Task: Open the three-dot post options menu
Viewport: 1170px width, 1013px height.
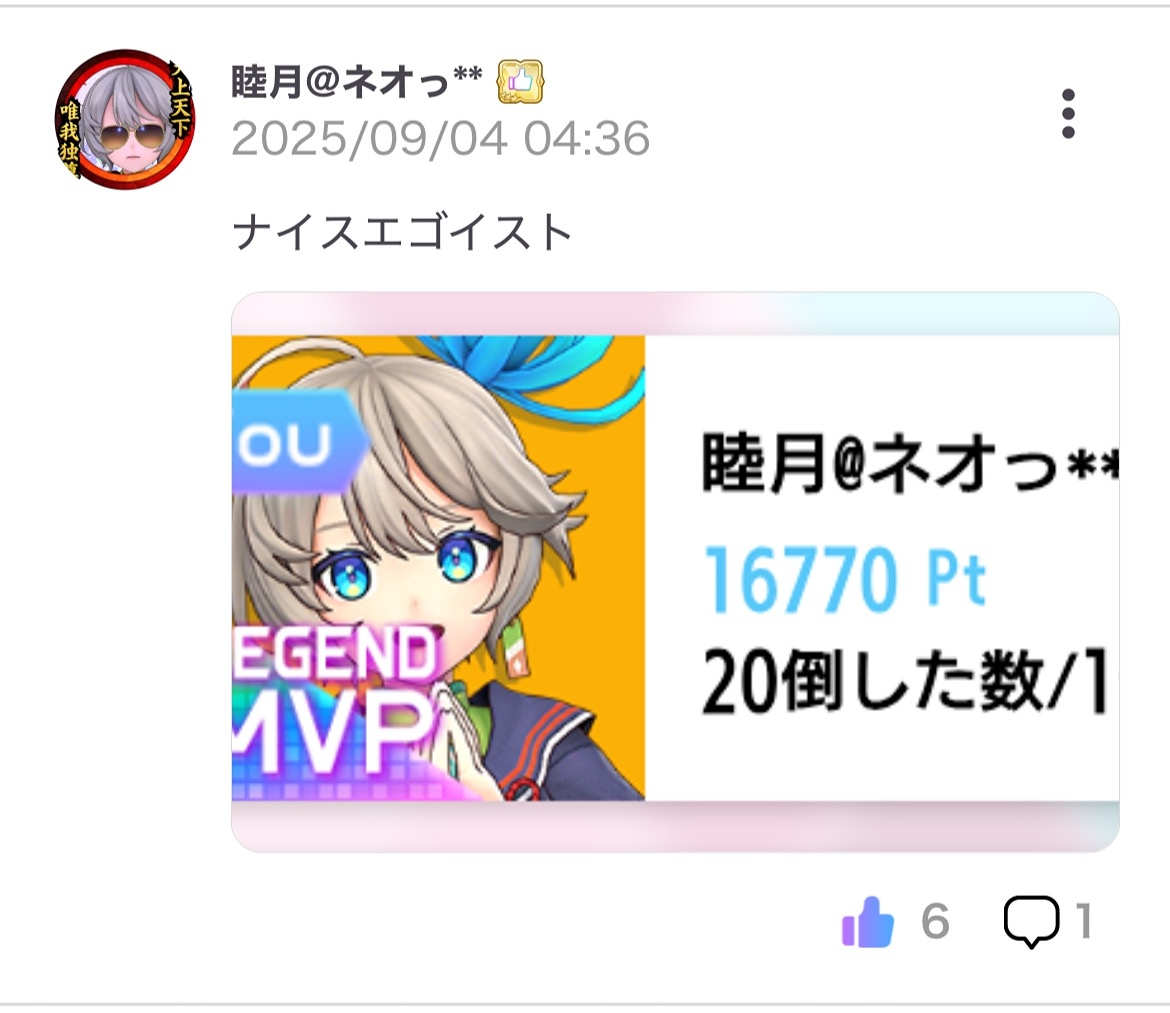Action: click(x=1068, y=113)
